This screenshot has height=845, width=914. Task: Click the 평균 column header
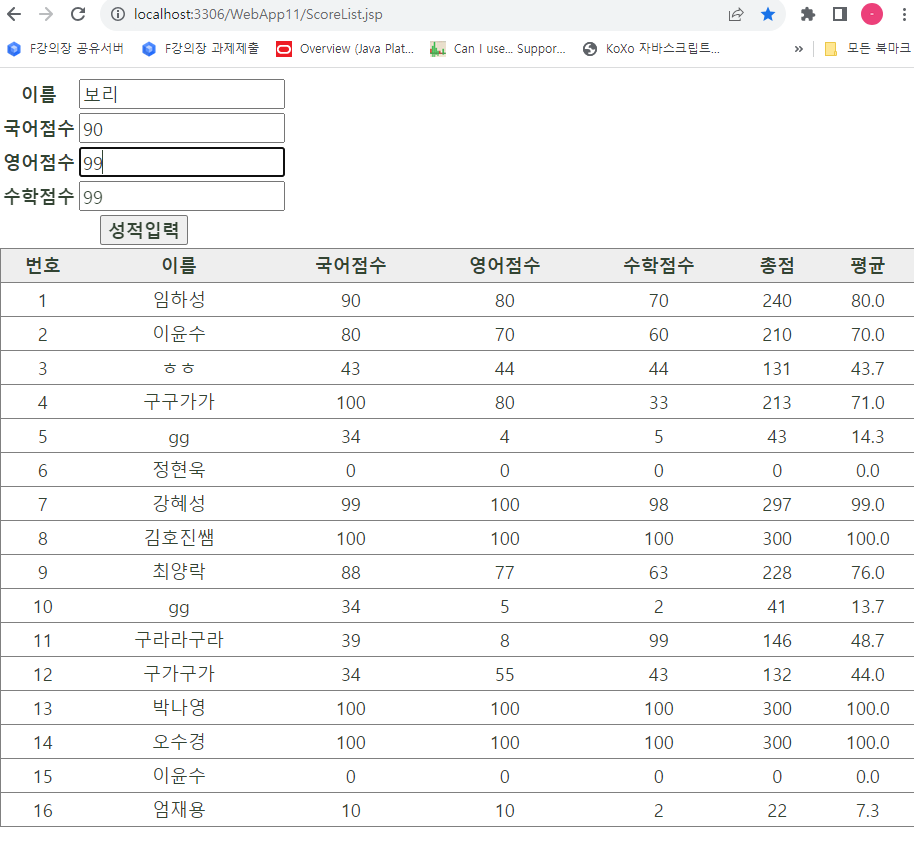(x=867, y=266)
